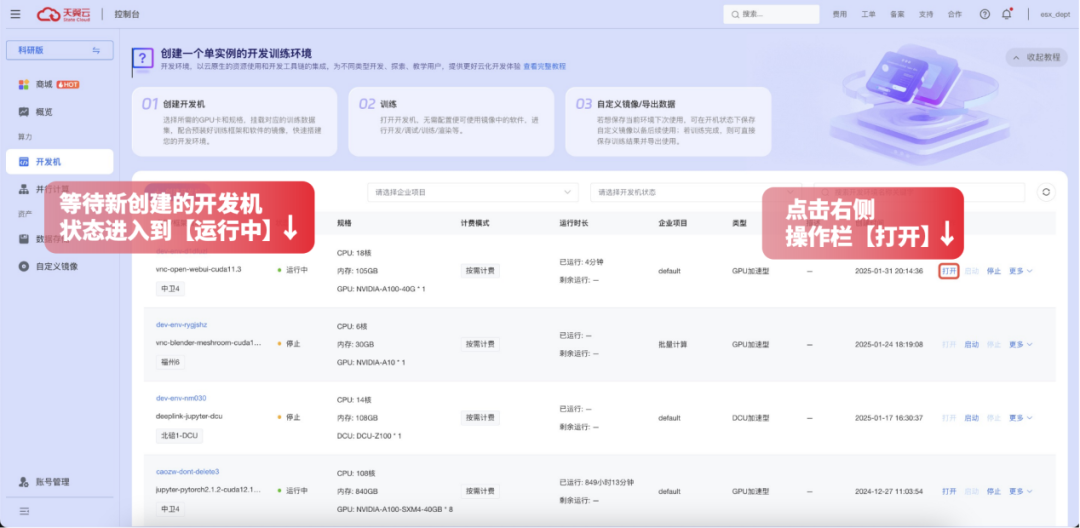
Task: Click the 福州6 region tag
Action: pyautogui.click(x=170, y=362)
